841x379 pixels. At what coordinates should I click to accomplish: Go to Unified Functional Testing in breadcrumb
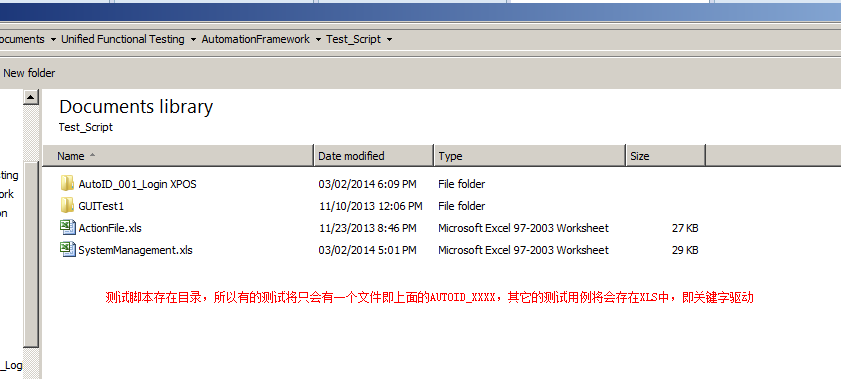click(122, 39)
